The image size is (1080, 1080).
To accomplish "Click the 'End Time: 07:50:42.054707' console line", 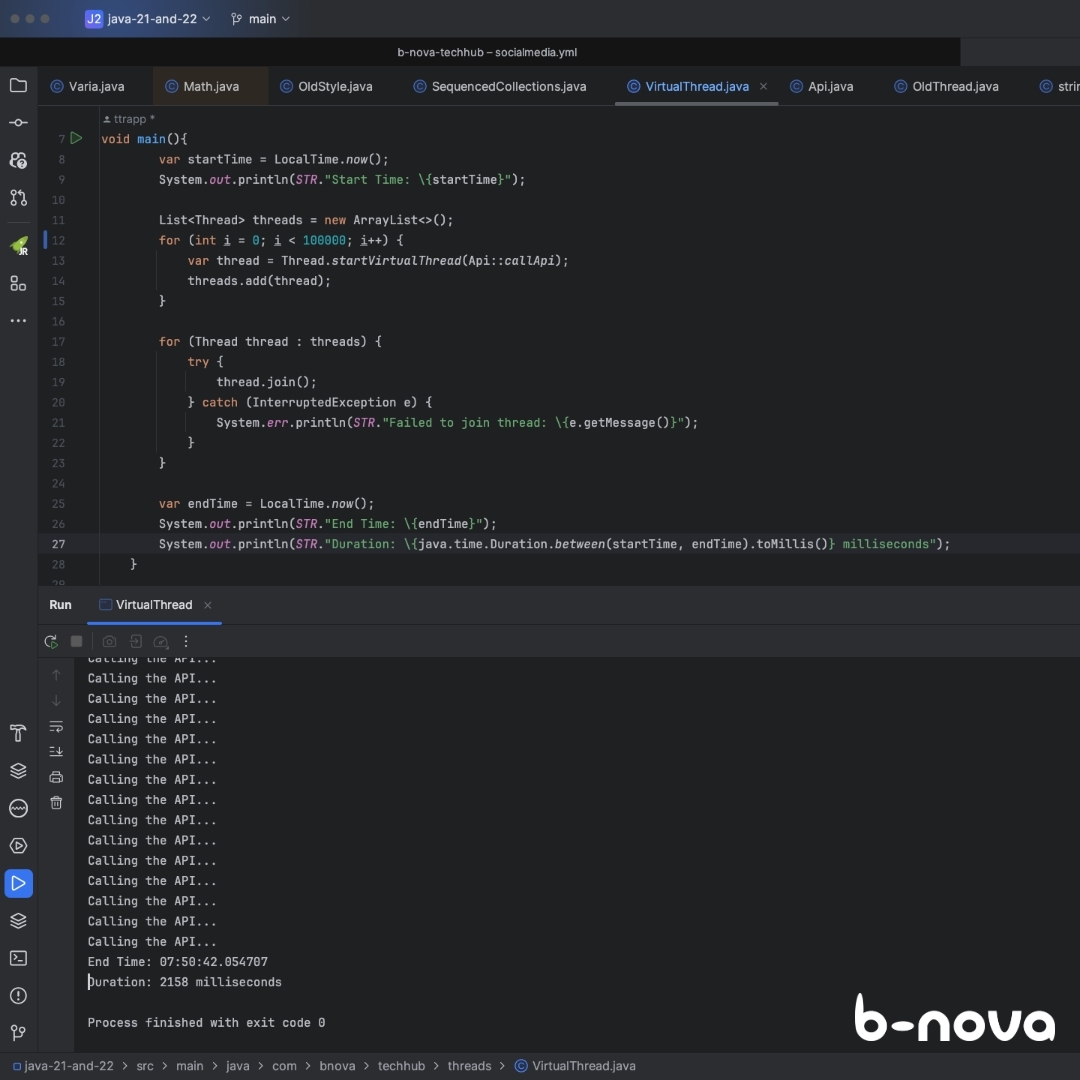I will tap(178, 962).
